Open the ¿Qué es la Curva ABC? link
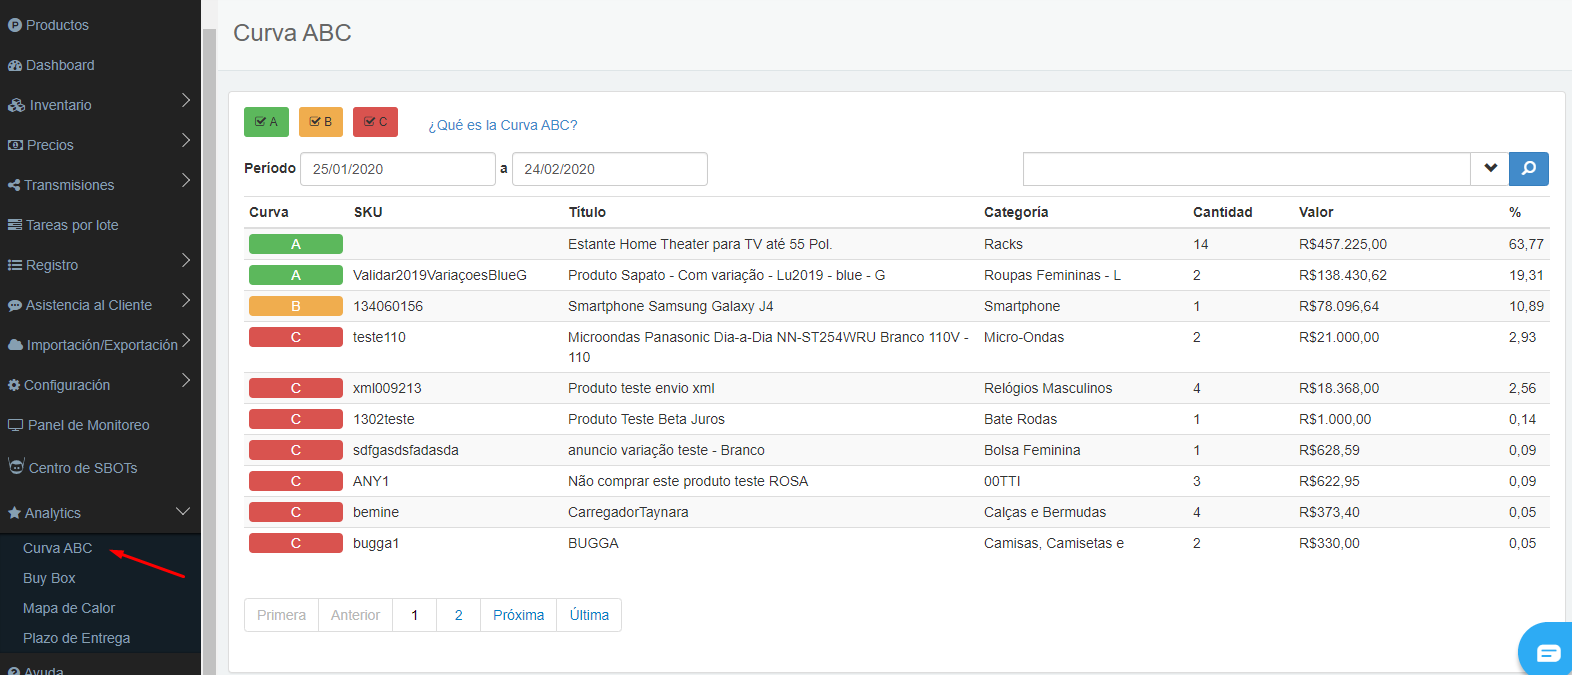This screenshot has height=675, width=1572. 503,125
